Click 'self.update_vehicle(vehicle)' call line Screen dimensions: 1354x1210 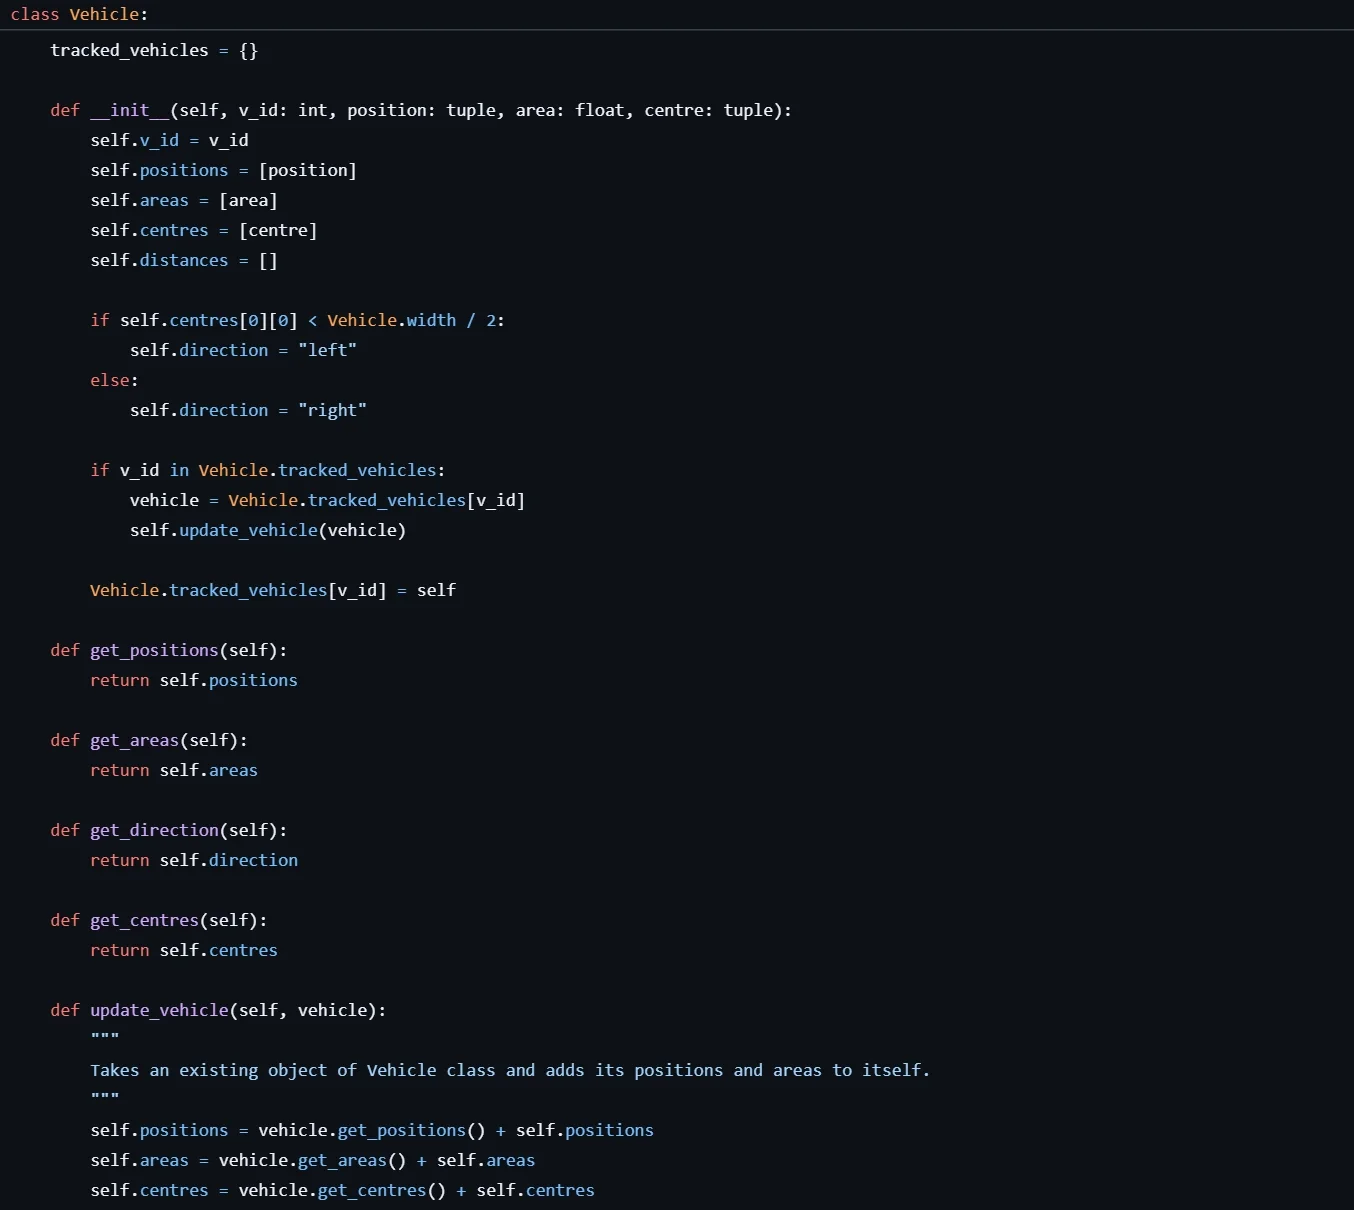tap(268, 530)
